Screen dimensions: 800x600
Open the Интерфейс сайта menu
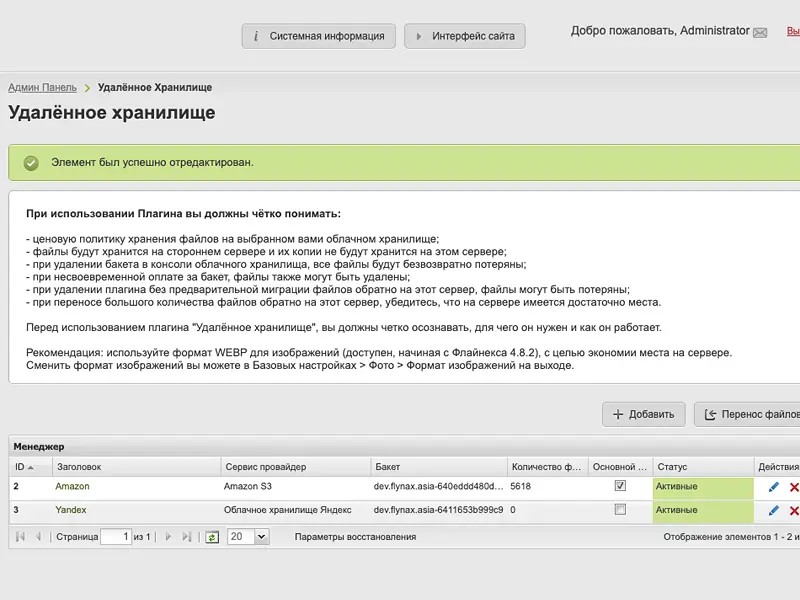coord(465,36)
